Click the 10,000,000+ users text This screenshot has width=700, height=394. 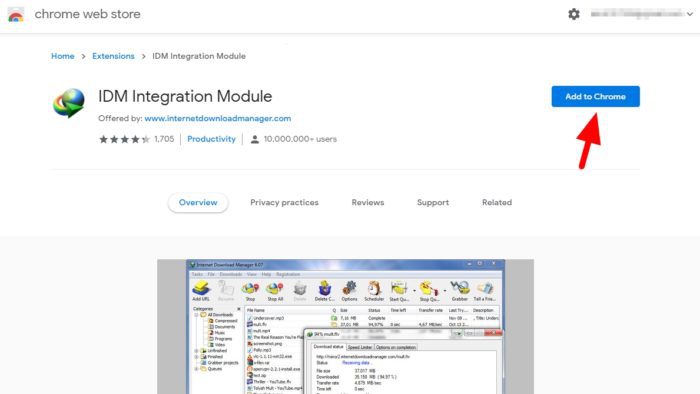(x=300, y=139)
